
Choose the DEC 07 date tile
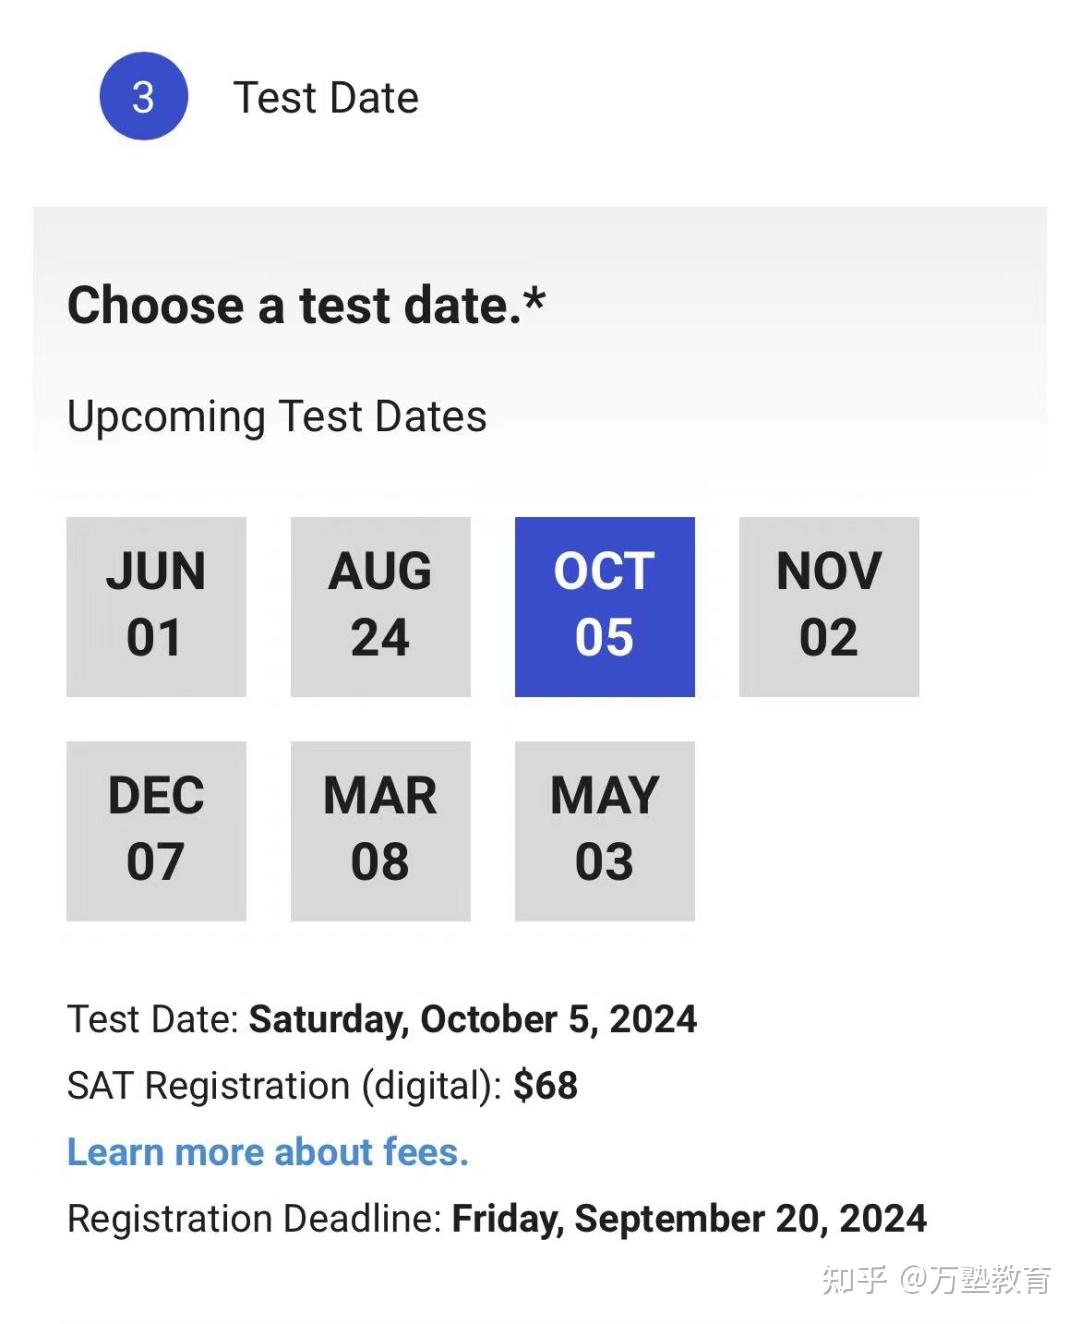tap(156, 830)
